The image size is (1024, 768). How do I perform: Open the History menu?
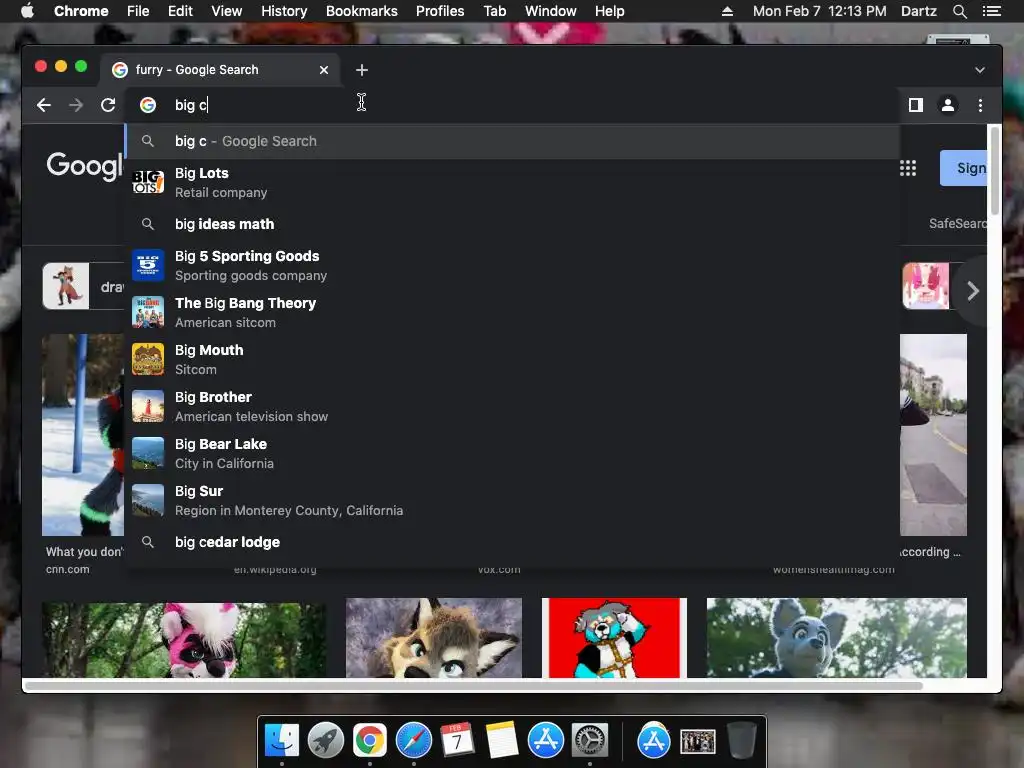click(x=284, y=11)
